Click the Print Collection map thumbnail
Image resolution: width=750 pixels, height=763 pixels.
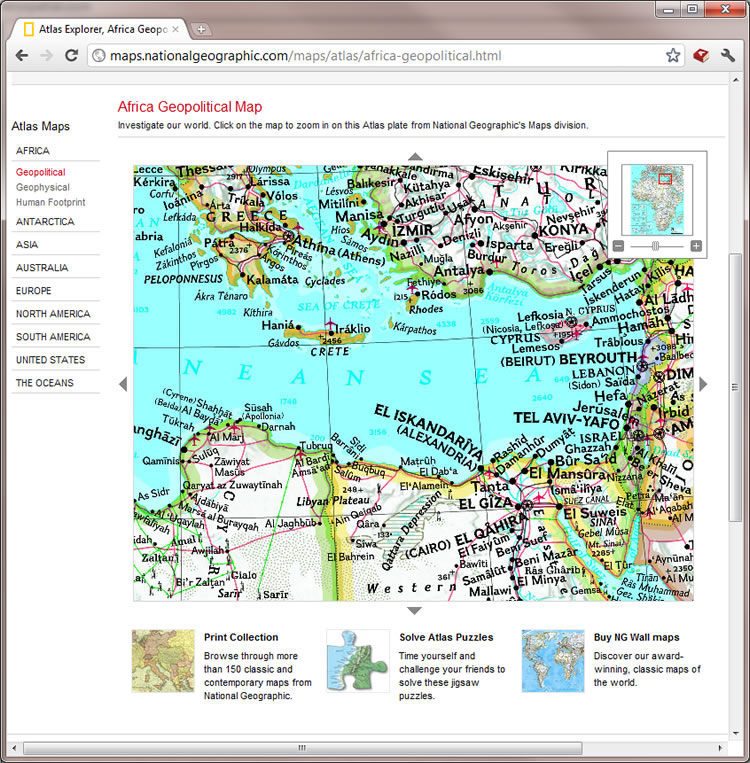coord(163,661)
